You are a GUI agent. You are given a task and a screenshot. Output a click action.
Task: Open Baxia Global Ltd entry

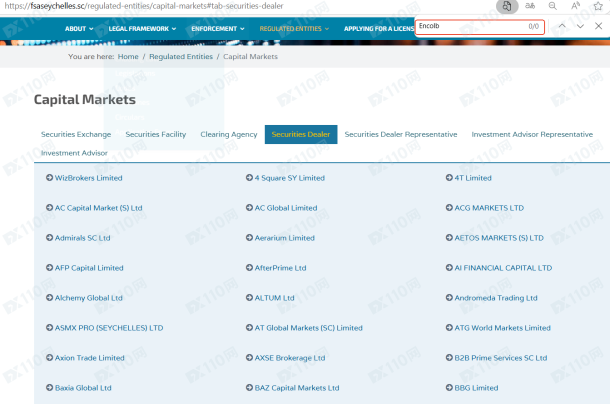coord(83,388)
